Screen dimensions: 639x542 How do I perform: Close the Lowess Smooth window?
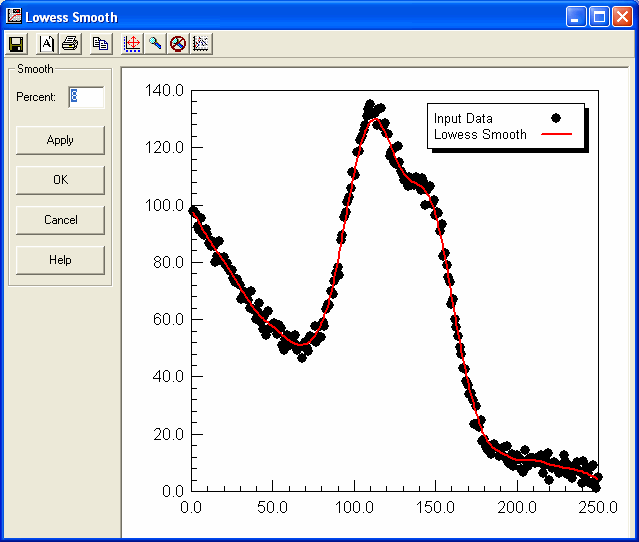tap(622, 17)
